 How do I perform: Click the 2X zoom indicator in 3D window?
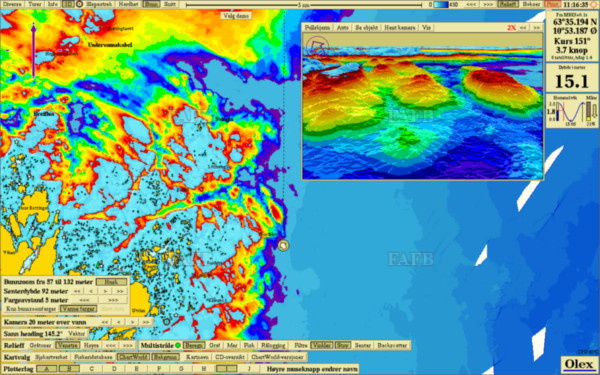[x=511, y=28]
